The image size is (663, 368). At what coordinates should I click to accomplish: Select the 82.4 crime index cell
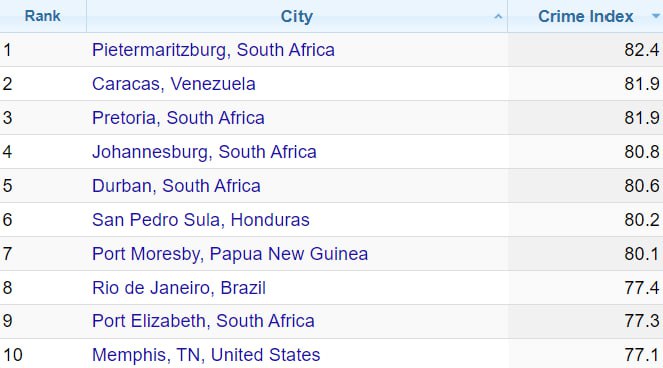coord(585,50)
